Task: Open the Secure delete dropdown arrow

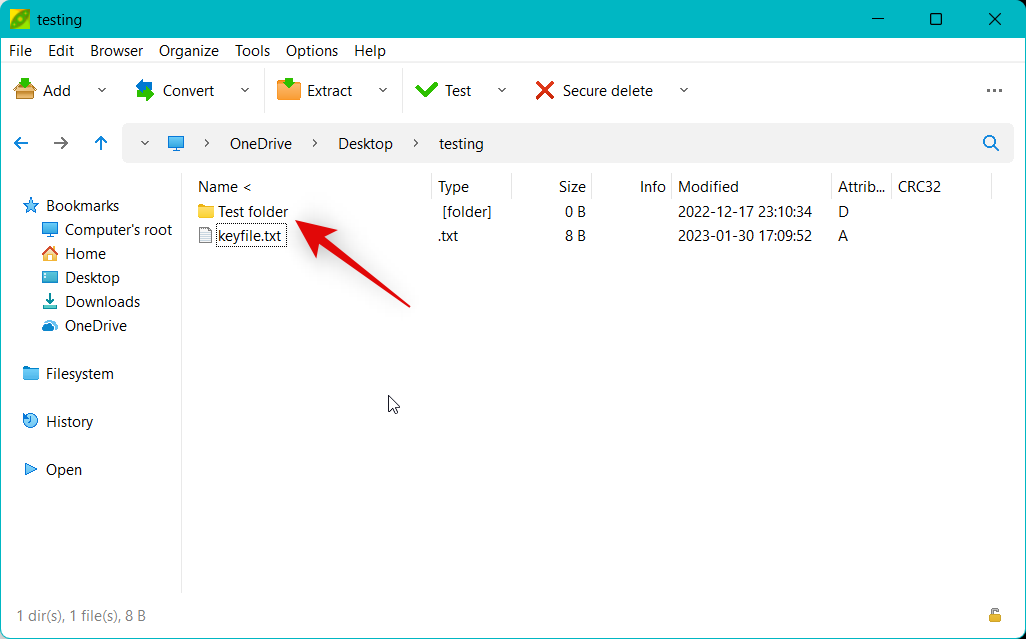Action: (x=684, y=90)
